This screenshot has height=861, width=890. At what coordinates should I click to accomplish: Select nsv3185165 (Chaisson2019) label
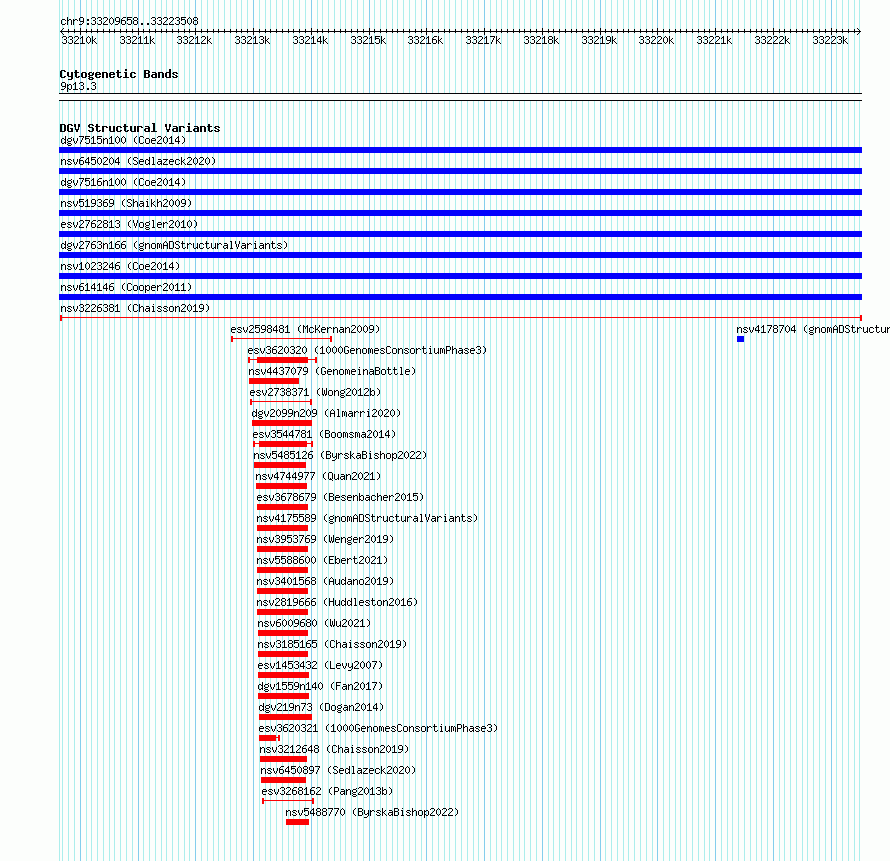coord(332,644)
